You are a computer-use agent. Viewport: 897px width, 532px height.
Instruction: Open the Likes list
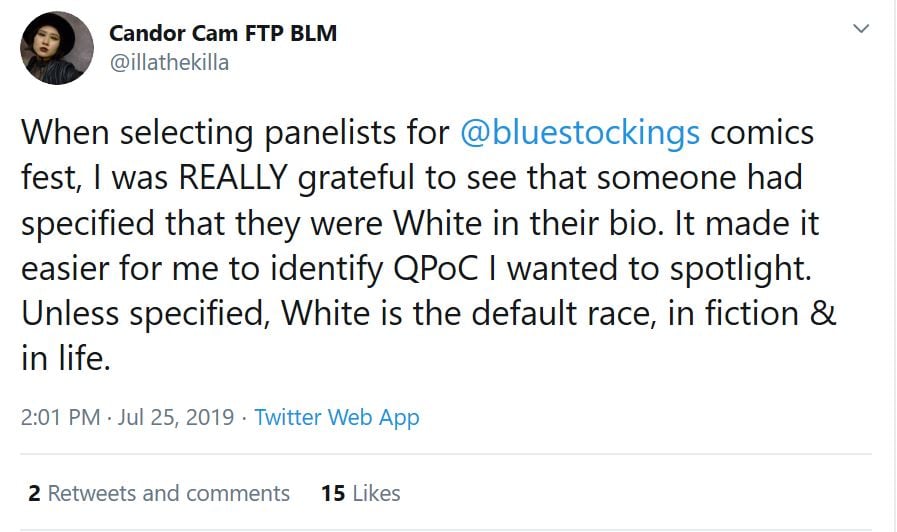point(375,493)
